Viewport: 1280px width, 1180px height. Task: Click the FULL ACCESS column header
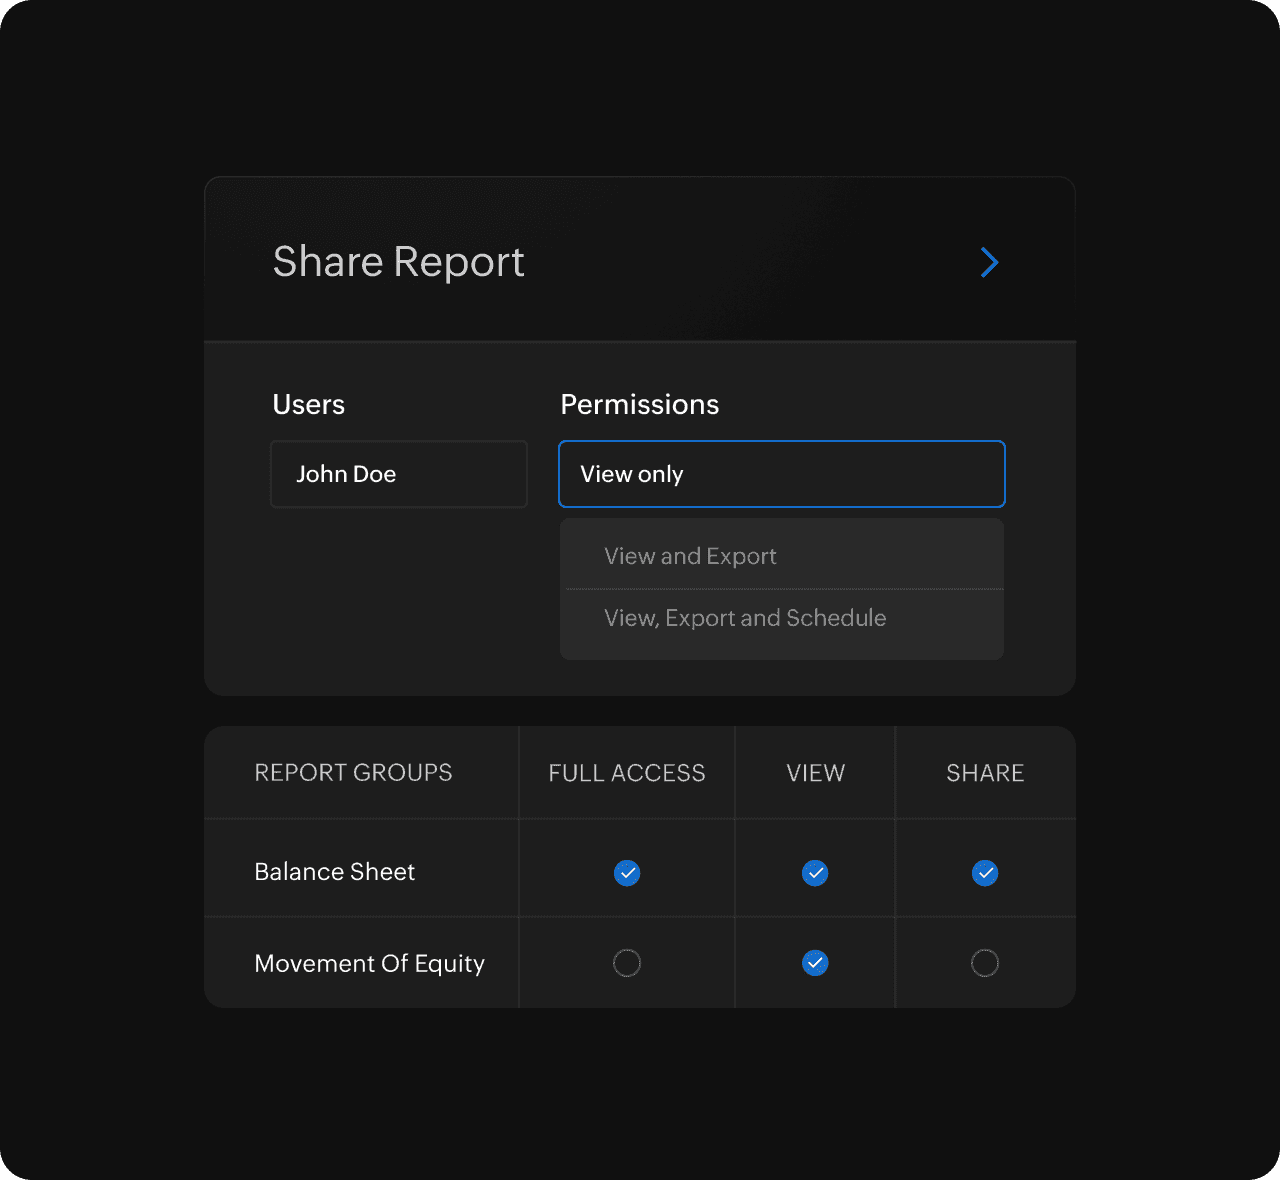point(627,773)
